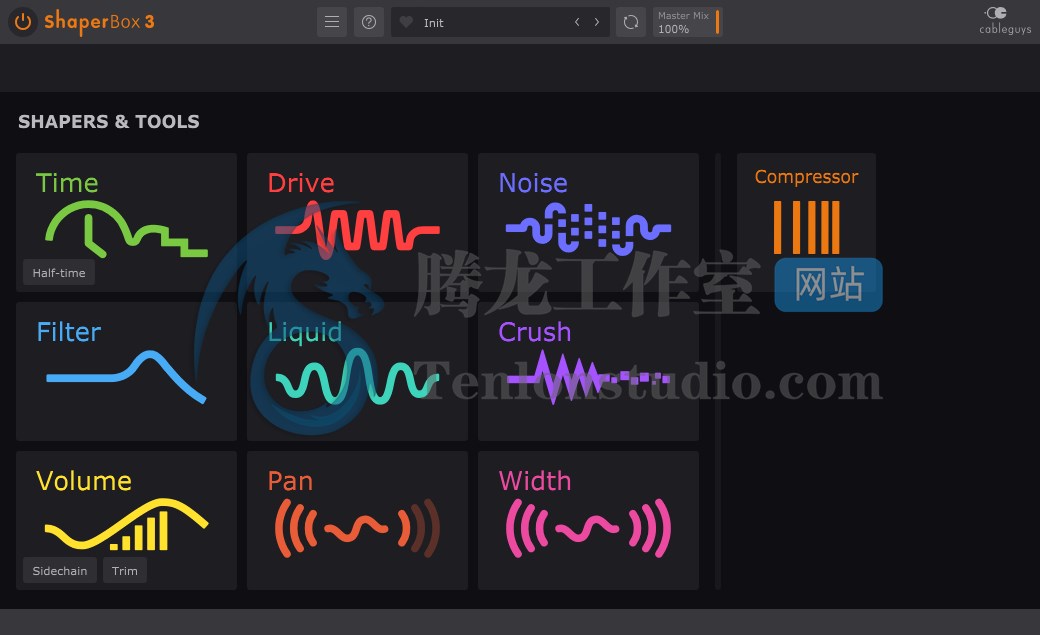This screenshot has width=1040, height=635.
Task: Add the Time shaper
Action: 126,222
